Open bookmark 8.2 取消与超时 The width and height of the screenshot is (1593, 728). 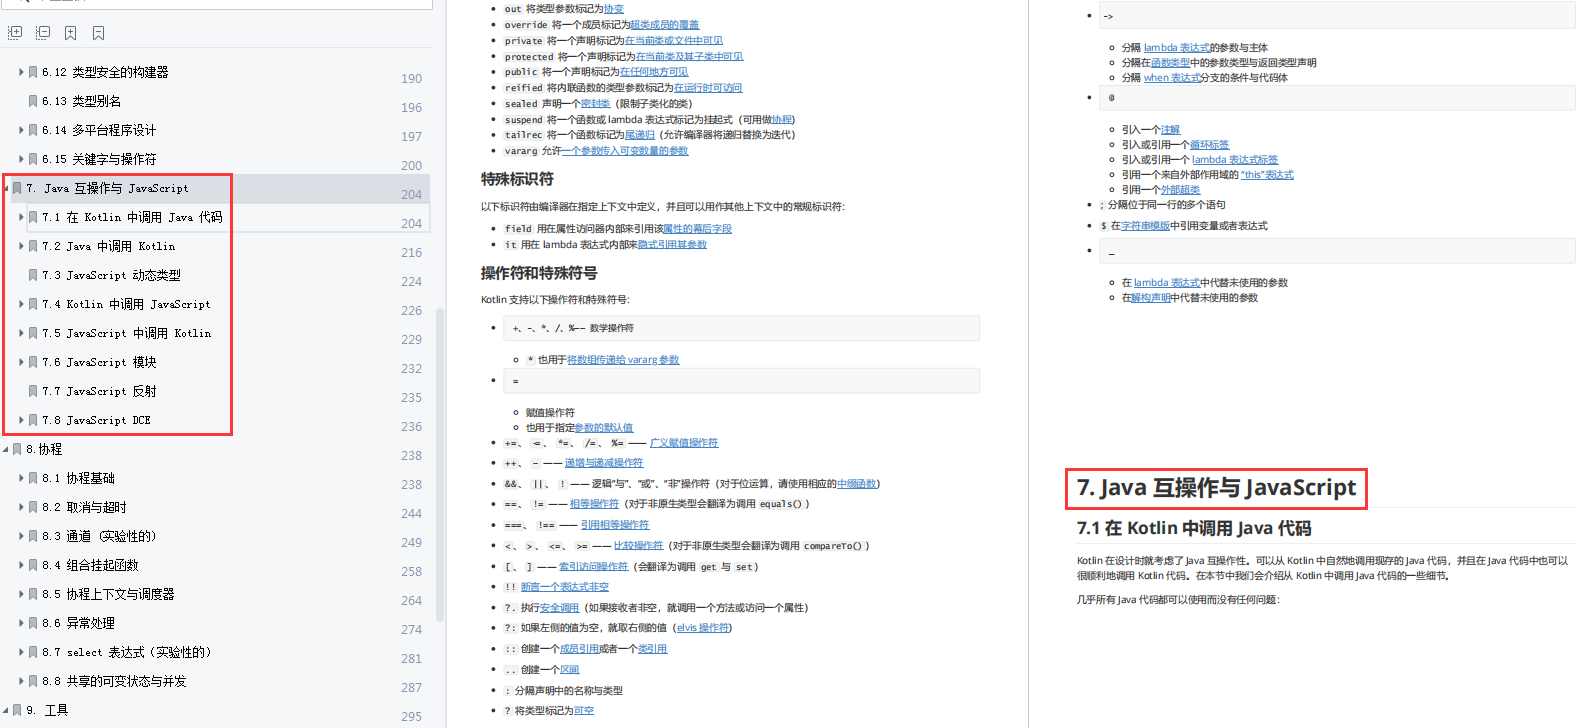coord(85,507)
